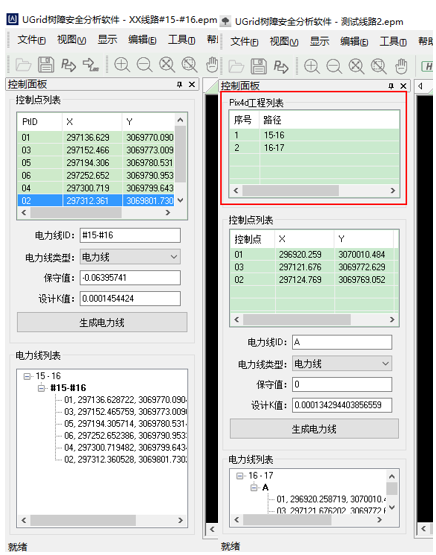The height and width of the screenshot is (555, 436).
Task: Click horizontal scrollbar under Pix4d工程列表
Action: tap(314, 191)
